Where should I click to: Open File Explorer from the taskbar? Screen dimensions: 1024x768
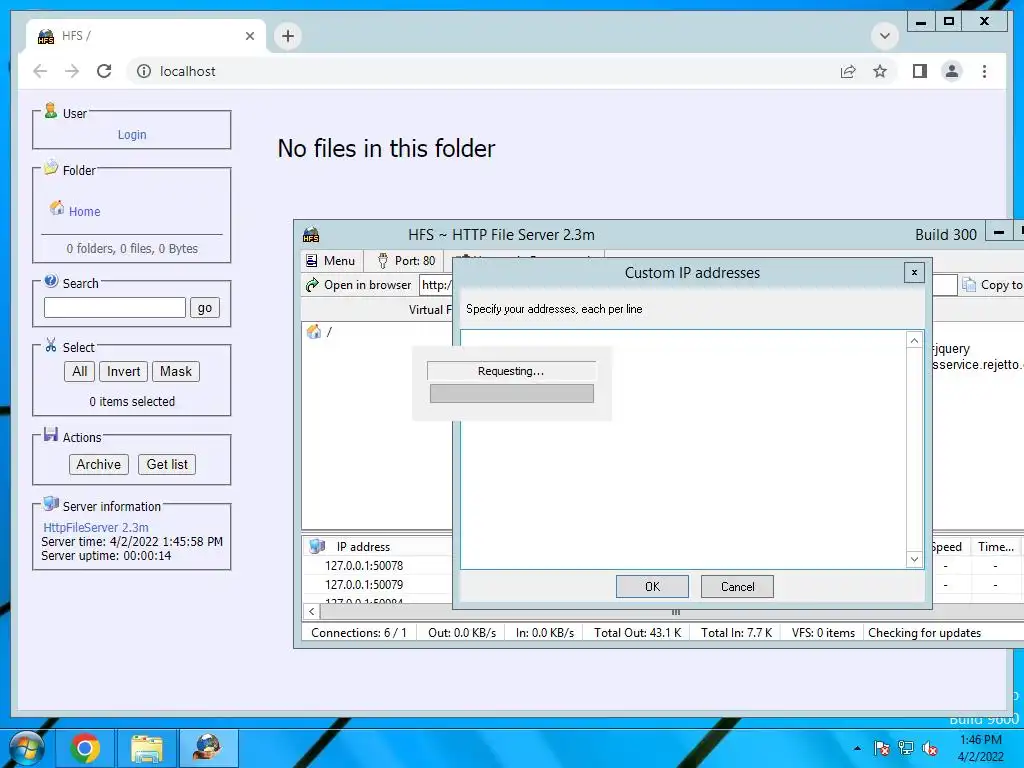pos(147,748)
